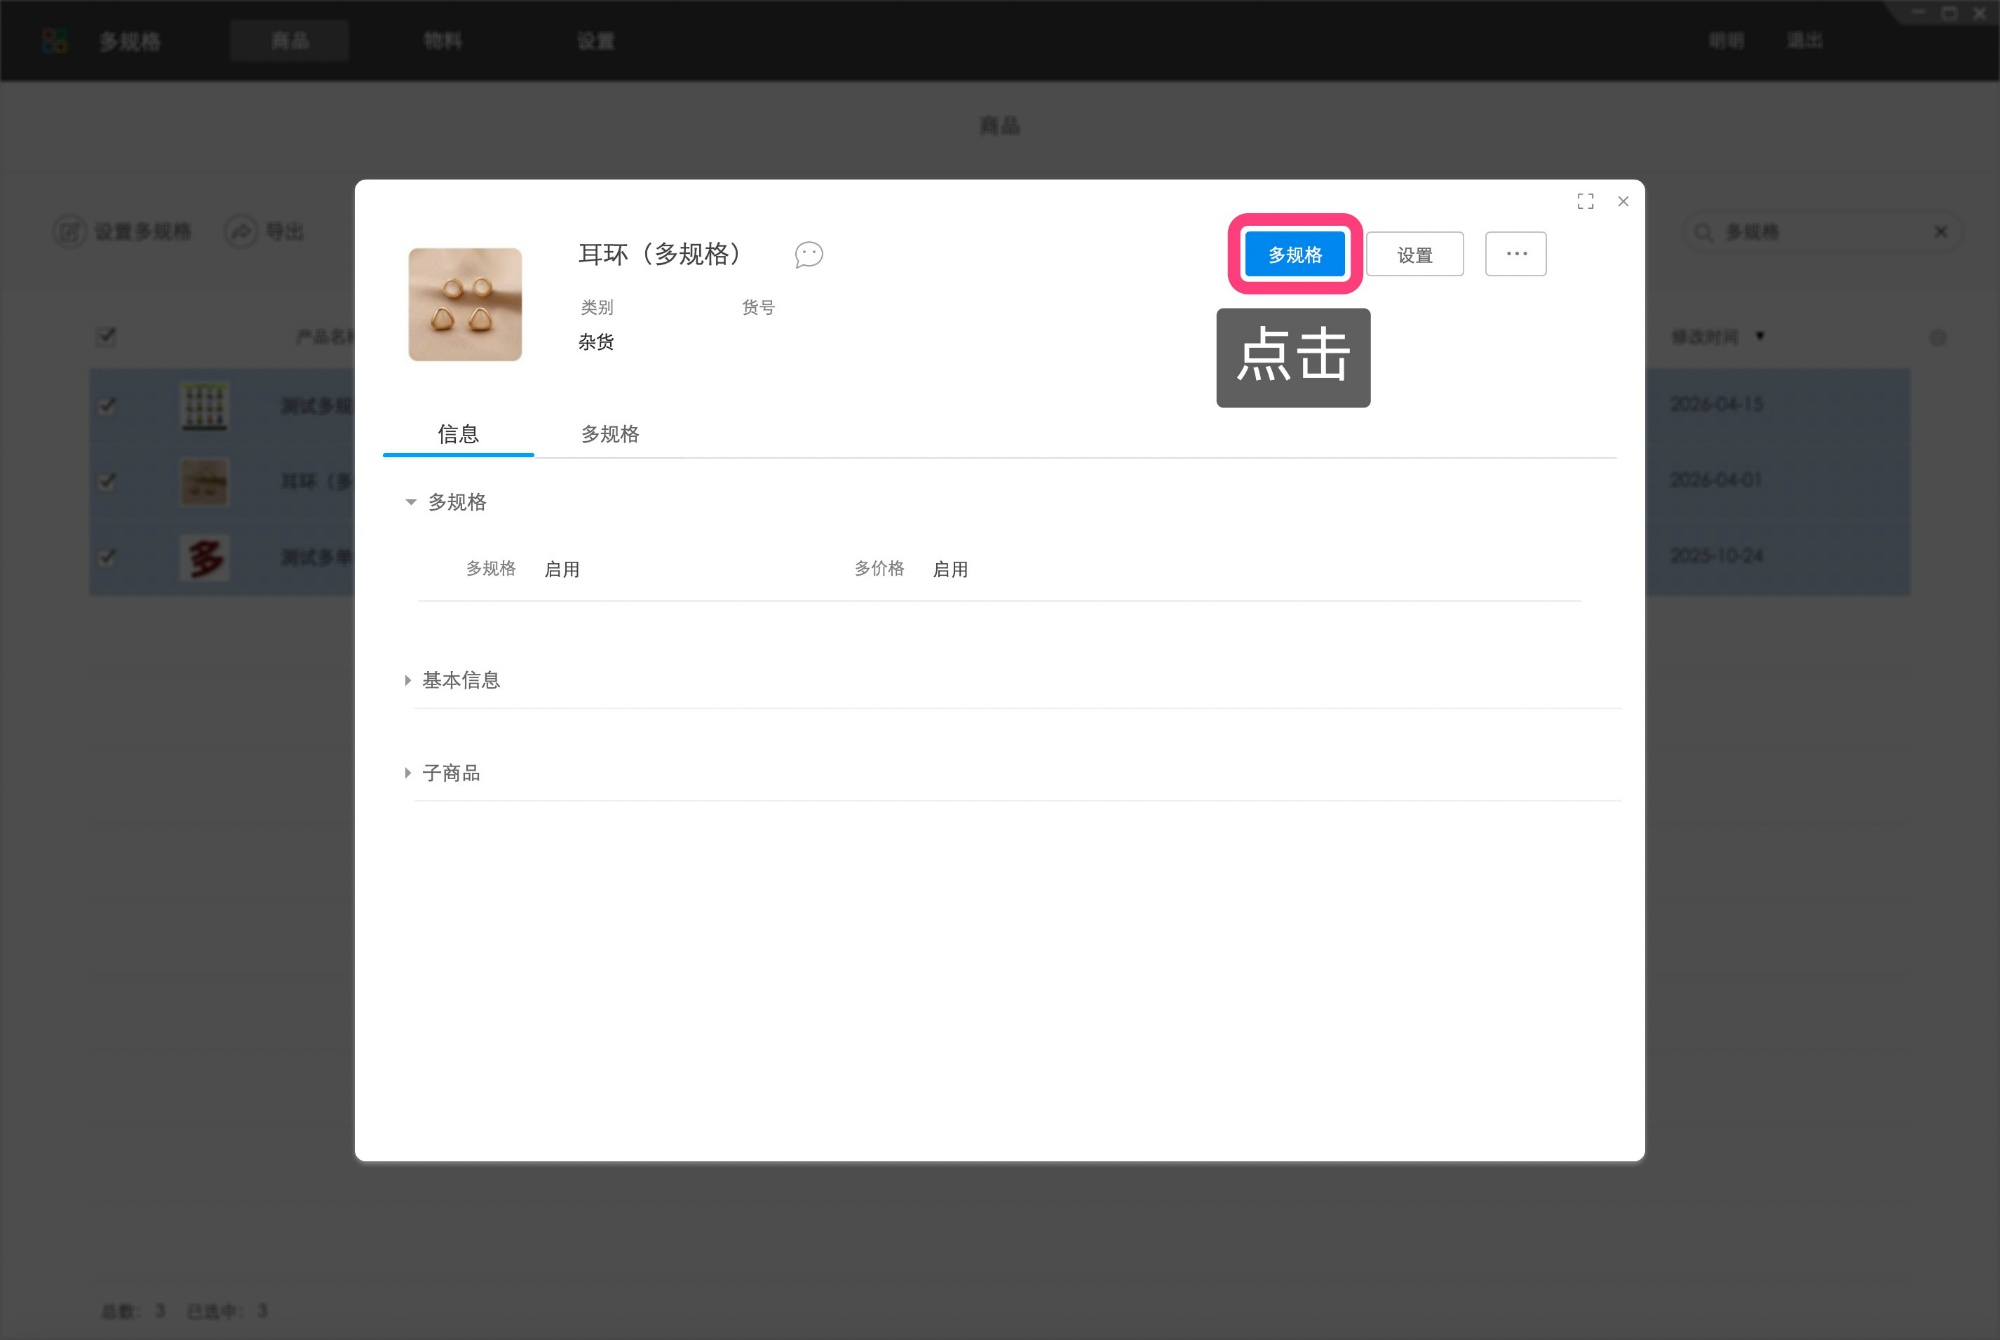
Task: Click the category value 杂货
Action: (596, 342)
